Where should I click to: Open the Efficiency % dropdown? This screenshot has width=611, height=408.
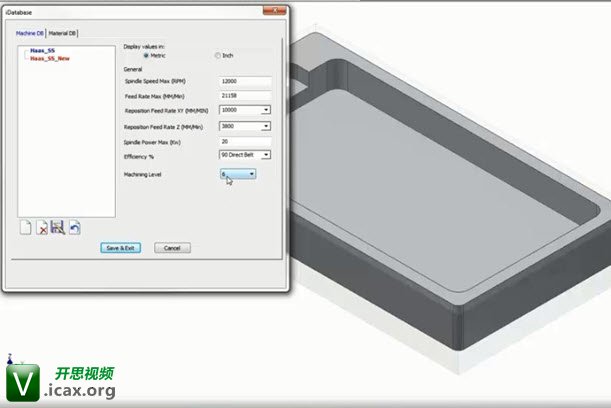pos(266,155)
